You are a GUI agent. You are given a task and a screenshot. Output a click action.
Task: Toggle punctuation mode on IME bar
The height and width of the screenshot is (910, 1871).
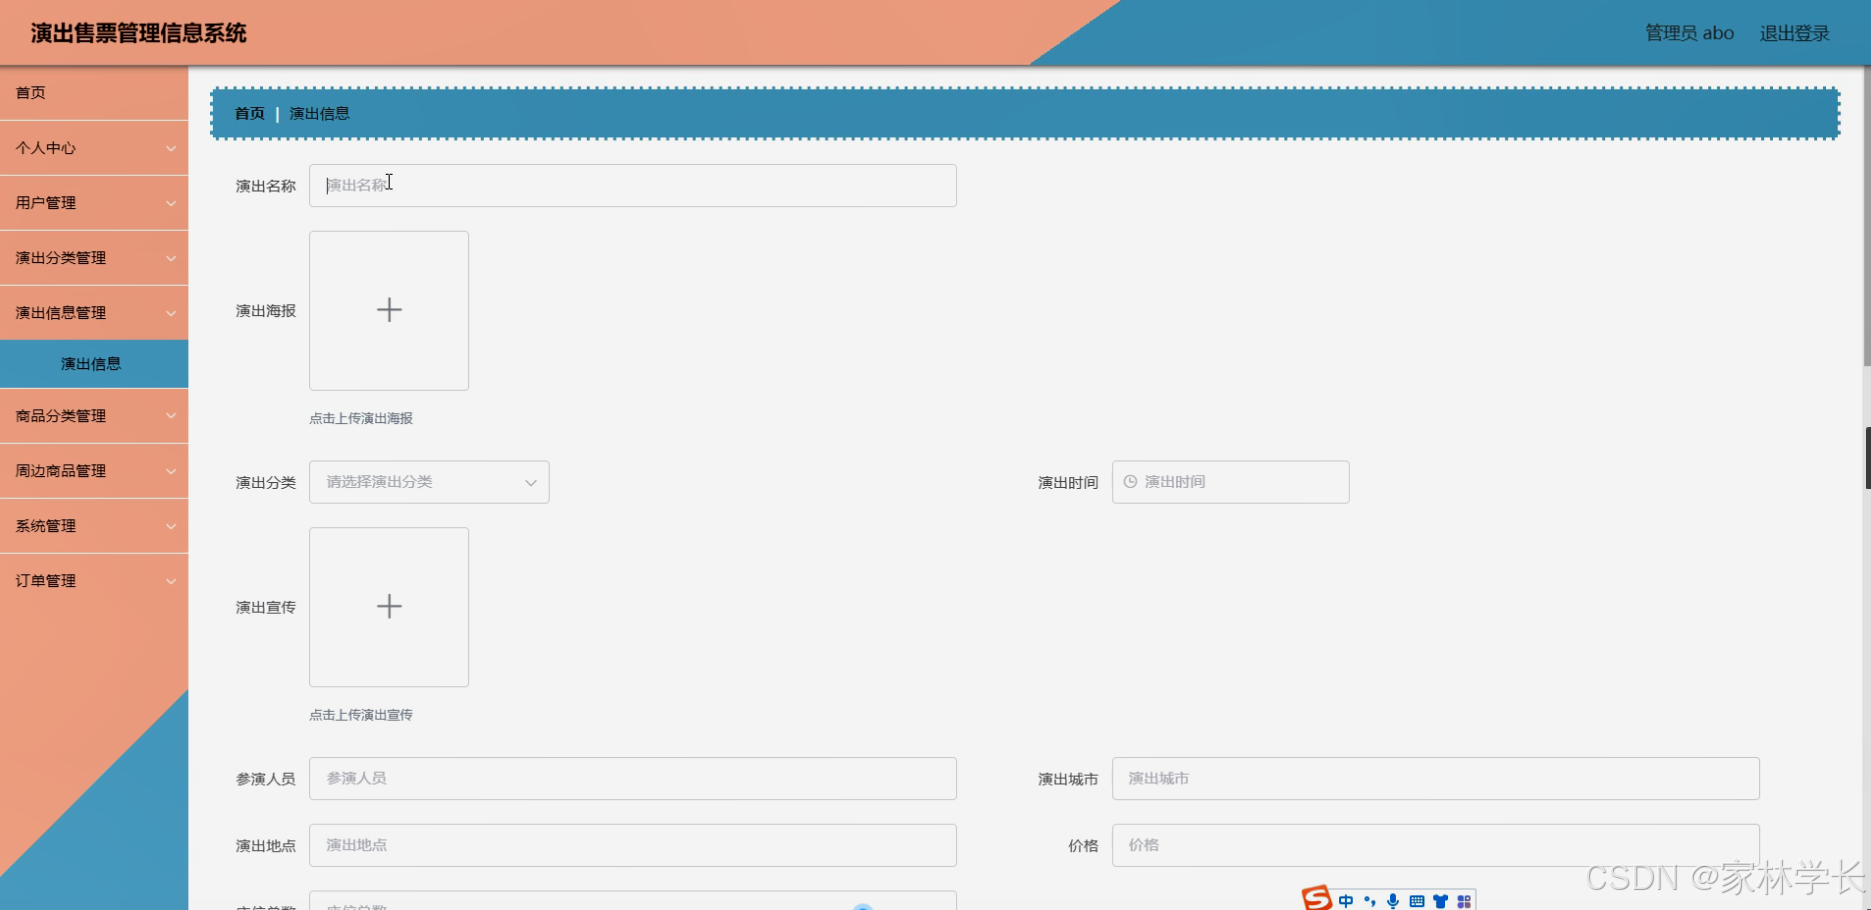1370,901
